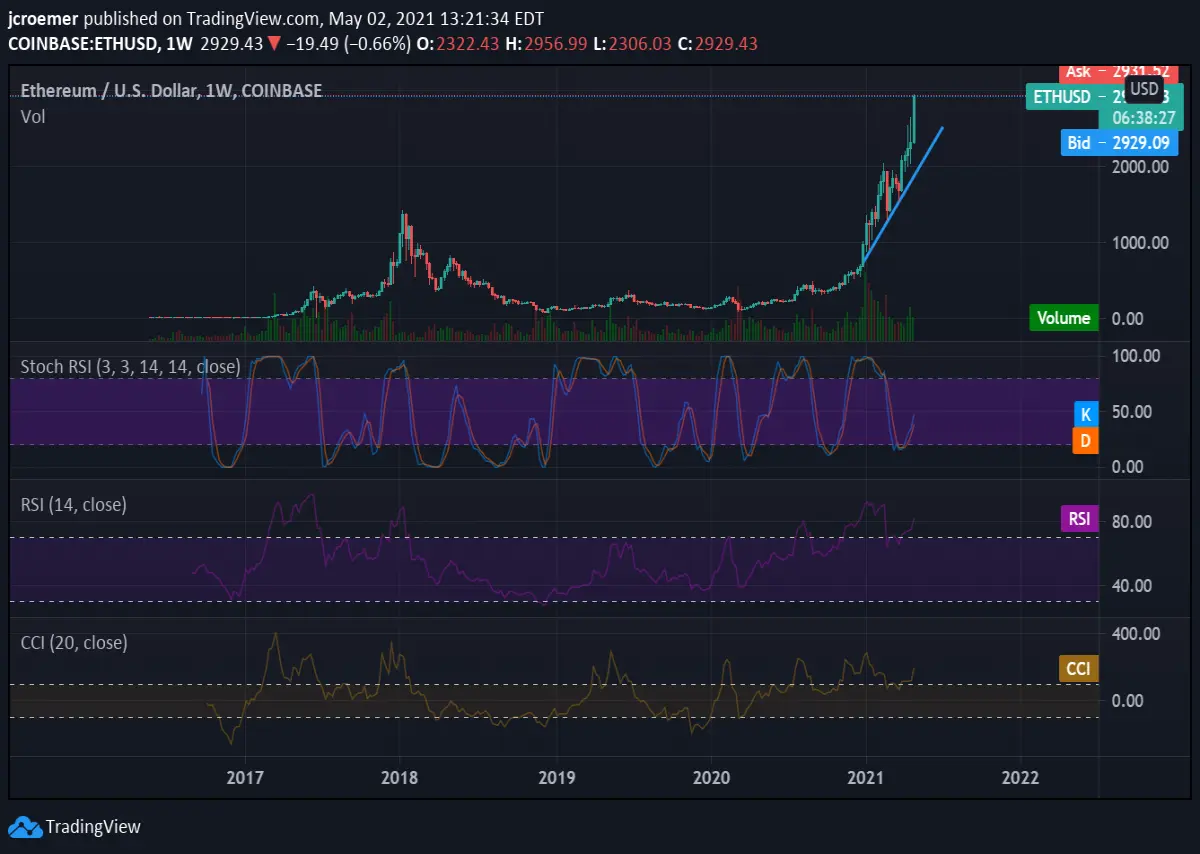
Task: Click the purple RSI scale label
Action: coord(1078,519)
